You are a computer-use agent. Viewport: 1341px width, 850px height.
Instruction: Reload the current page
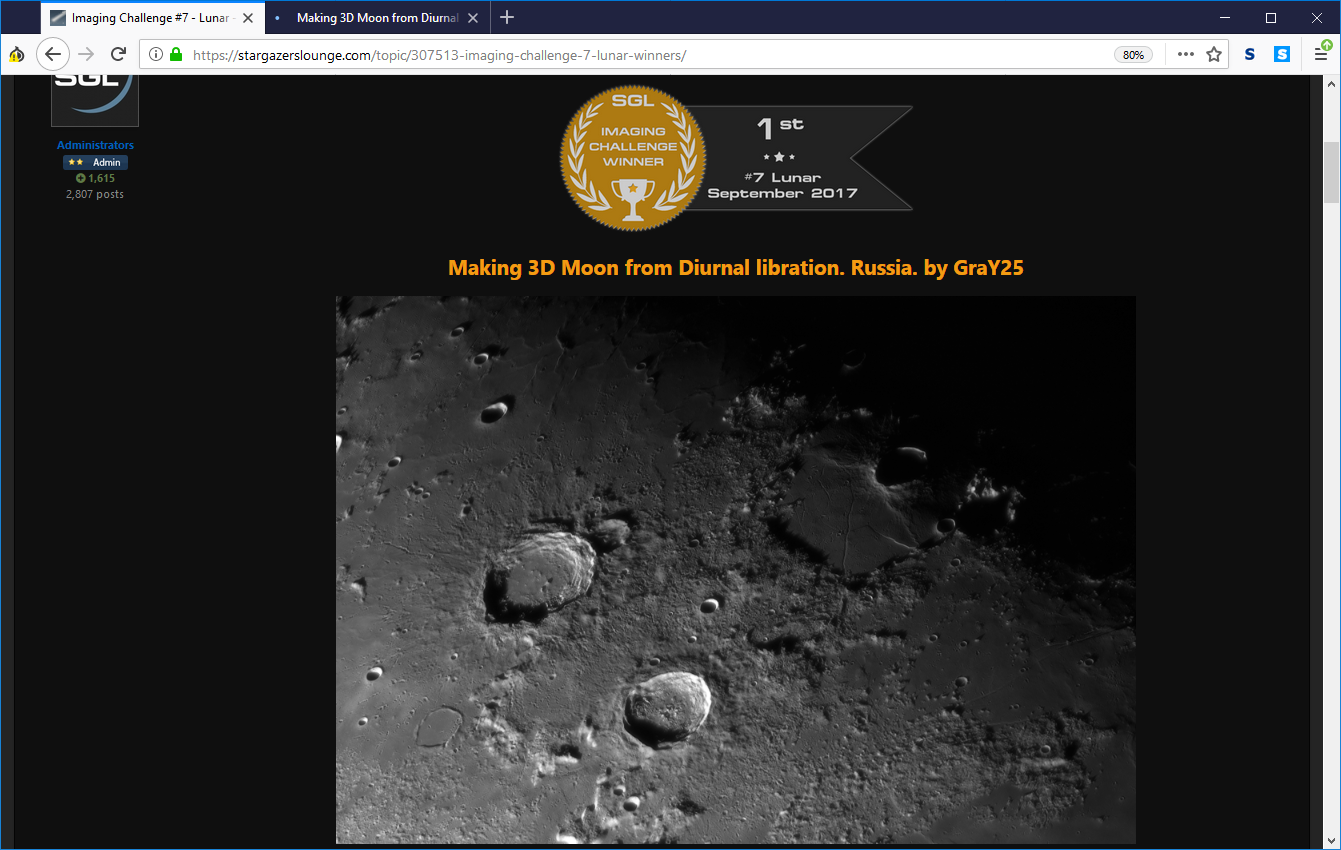coord(118,55)
